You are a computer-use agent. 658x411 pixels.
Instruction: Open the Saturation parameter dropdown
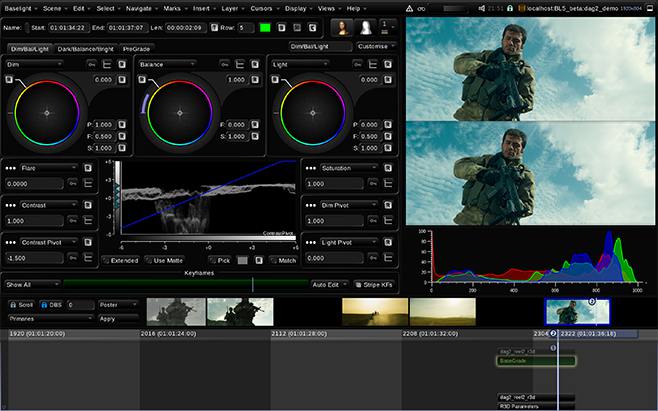(349, 168)
